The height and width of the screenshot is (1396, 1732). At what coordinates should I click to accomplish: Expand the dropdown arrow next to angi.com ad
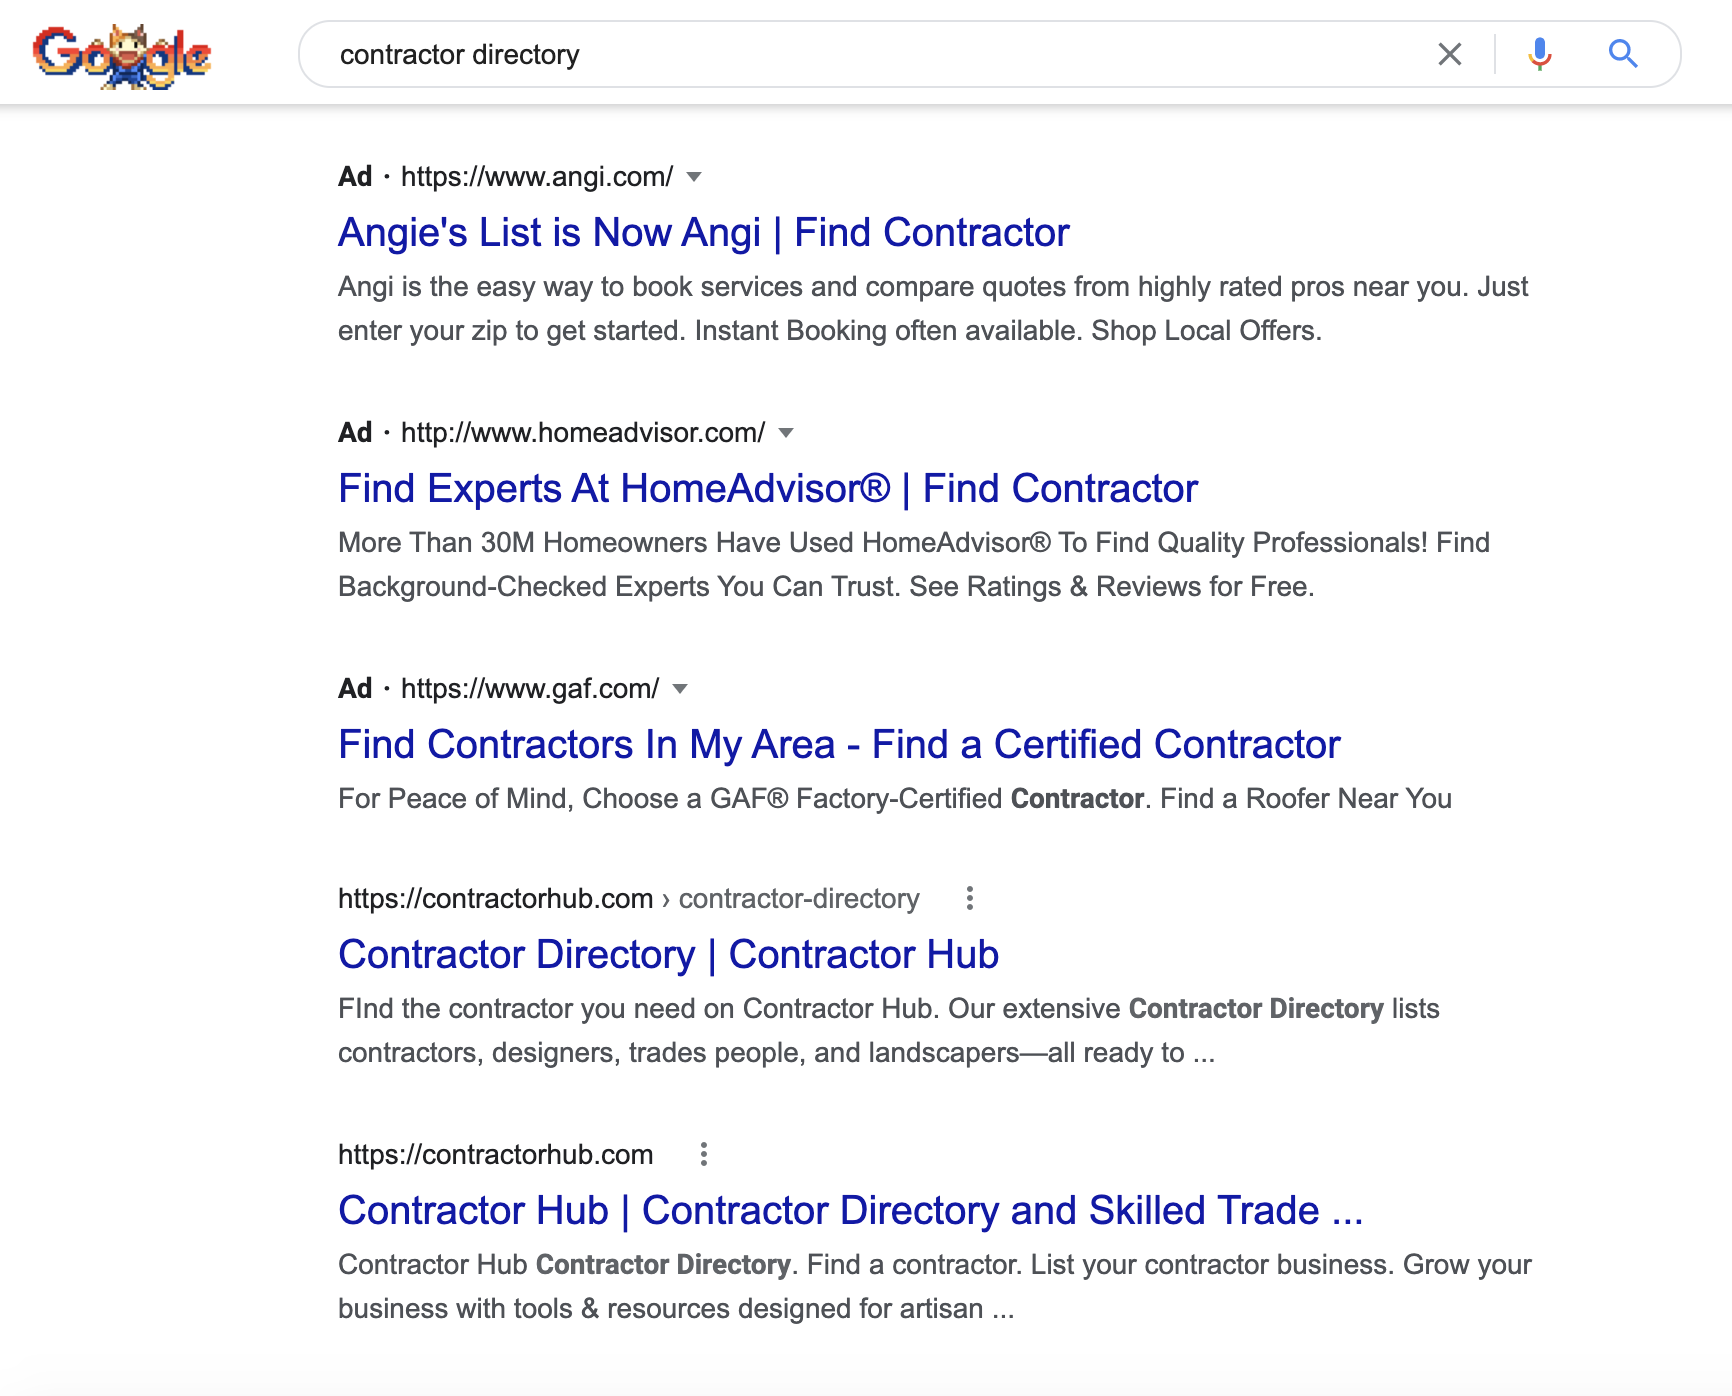(694, 177)
